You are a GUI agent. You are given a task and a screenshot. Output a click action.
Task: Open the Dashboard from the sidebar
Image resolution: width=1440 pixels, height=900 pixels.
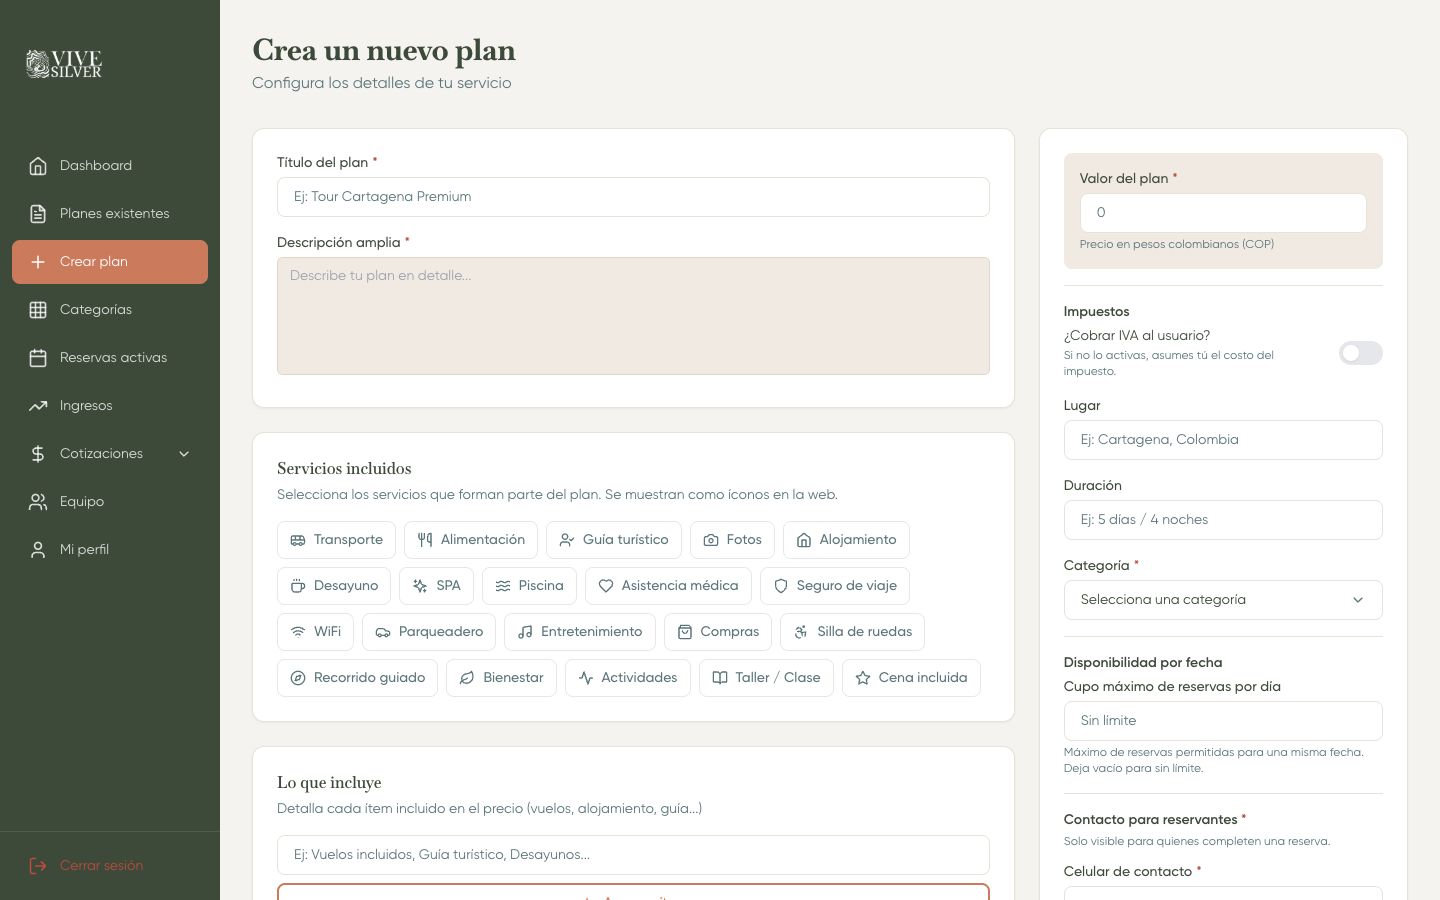click(95, 165)
